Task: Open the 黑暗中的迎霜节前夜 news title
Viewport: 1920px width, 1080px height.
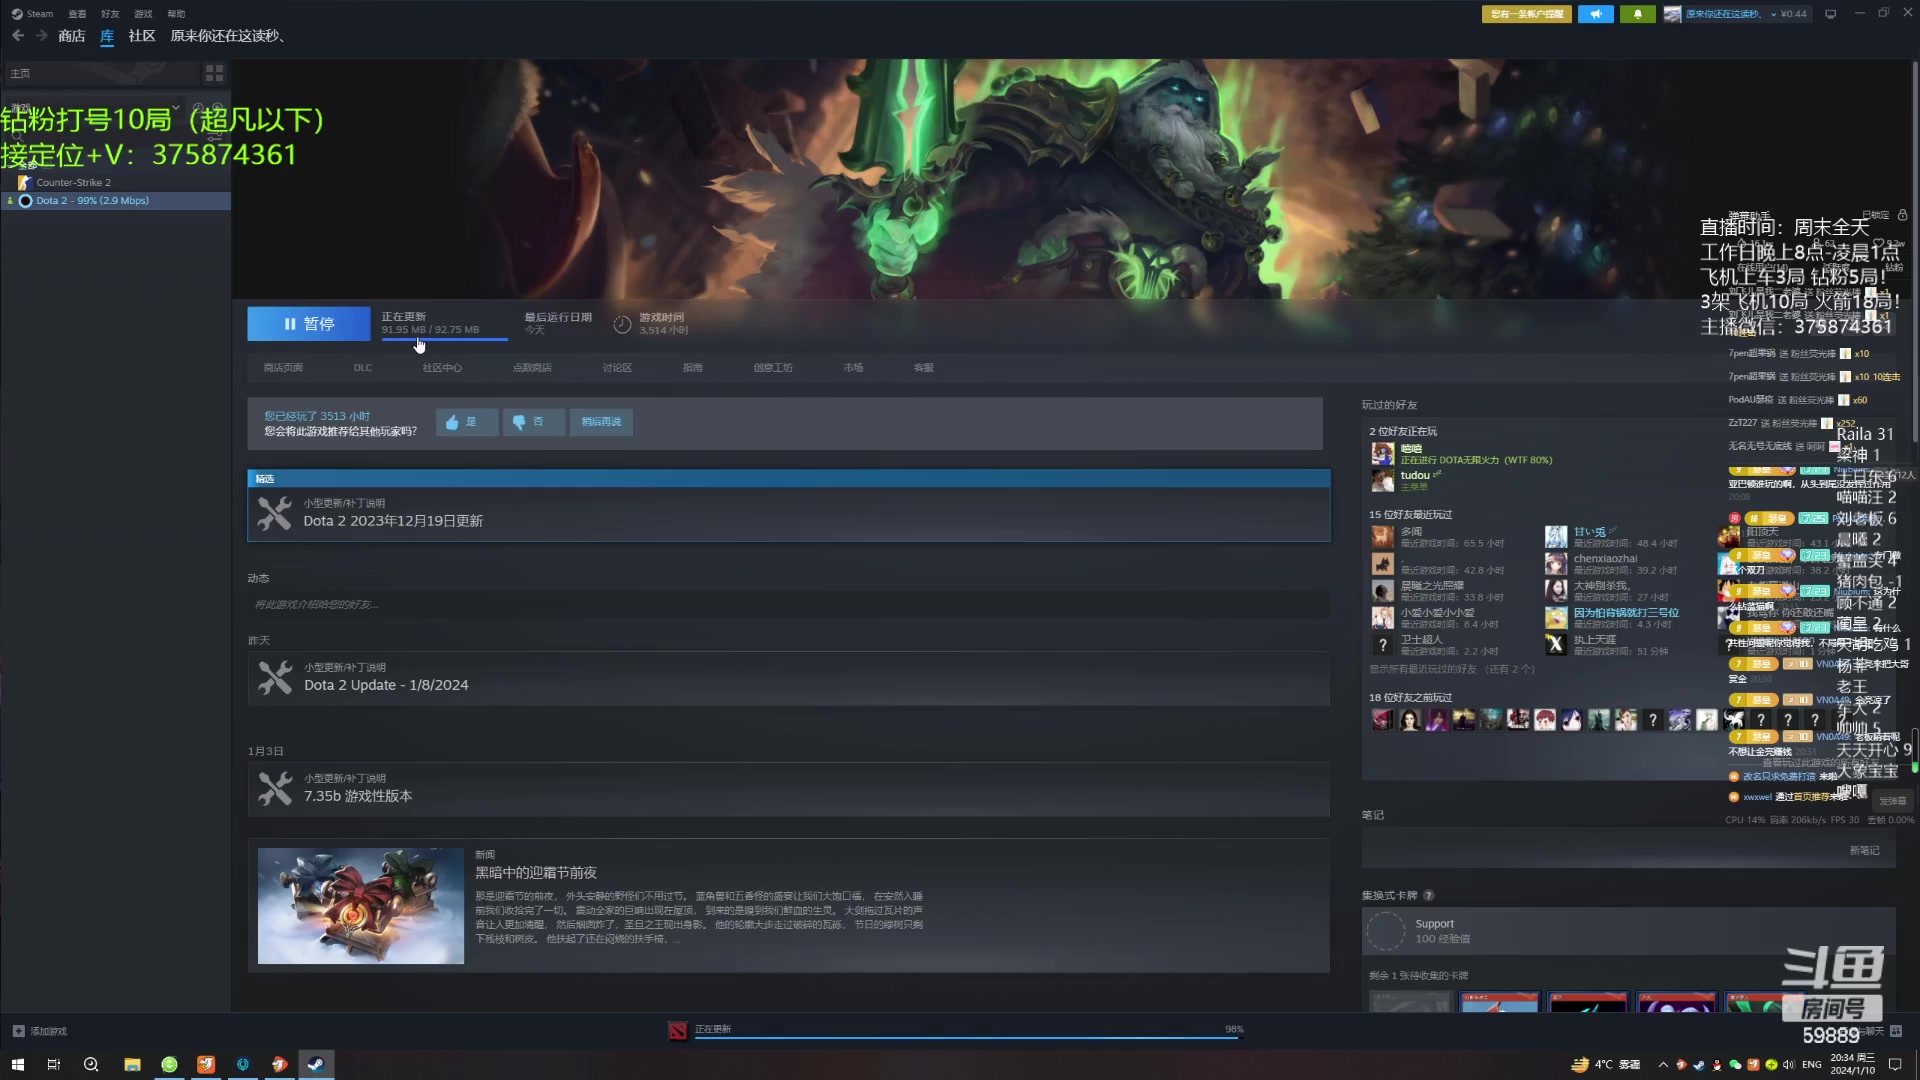Action: pyautogui.click(x=536, y=873)
